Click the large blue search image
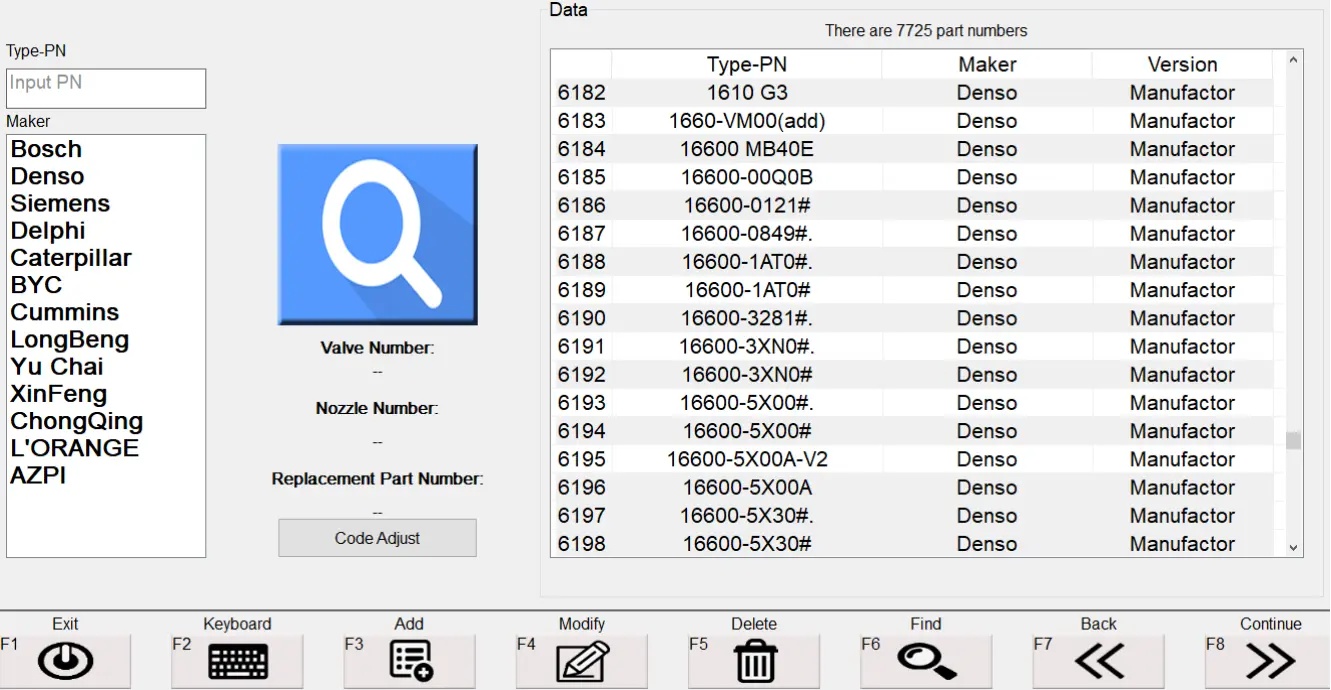The height and width of the screenshot is (690, 1331). 377,235
